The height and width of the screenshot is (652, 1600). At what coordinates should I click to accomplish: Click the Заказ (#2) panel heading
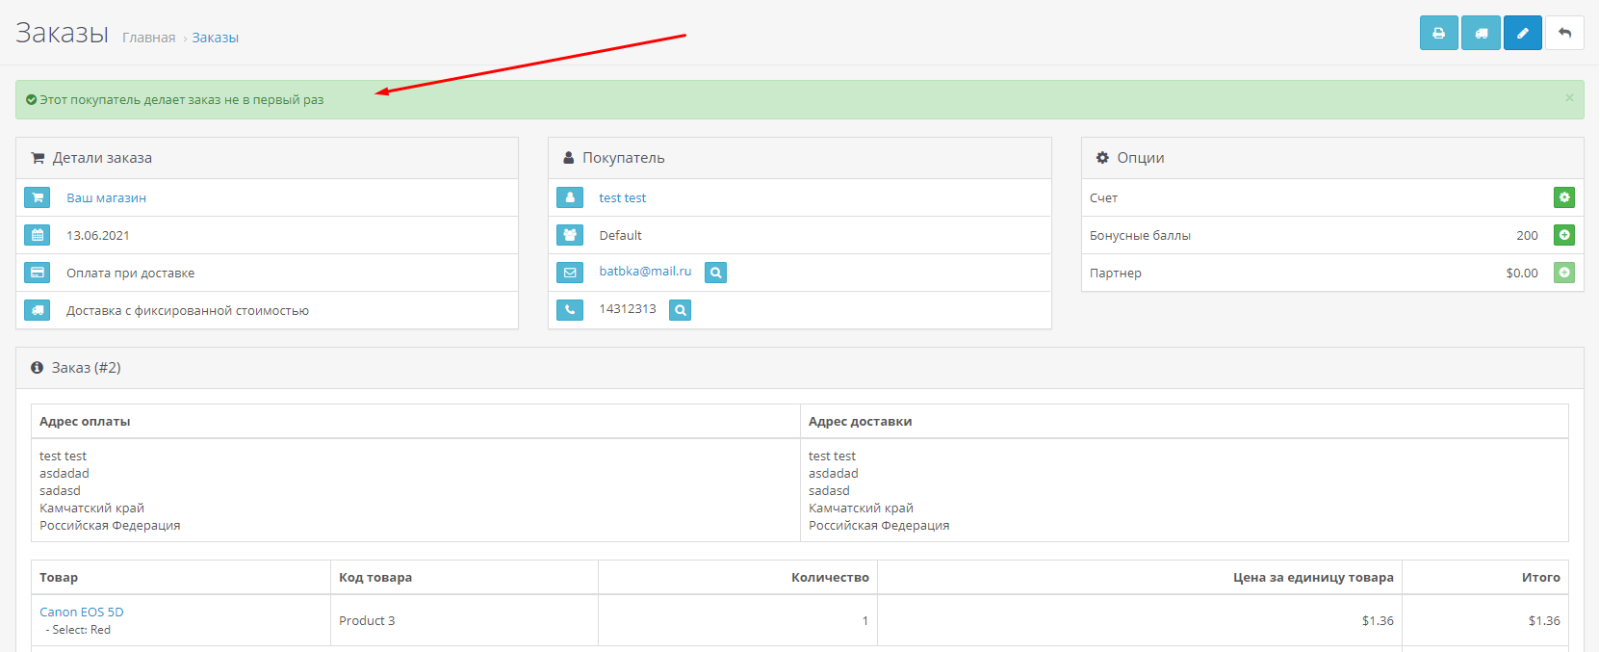800,368
